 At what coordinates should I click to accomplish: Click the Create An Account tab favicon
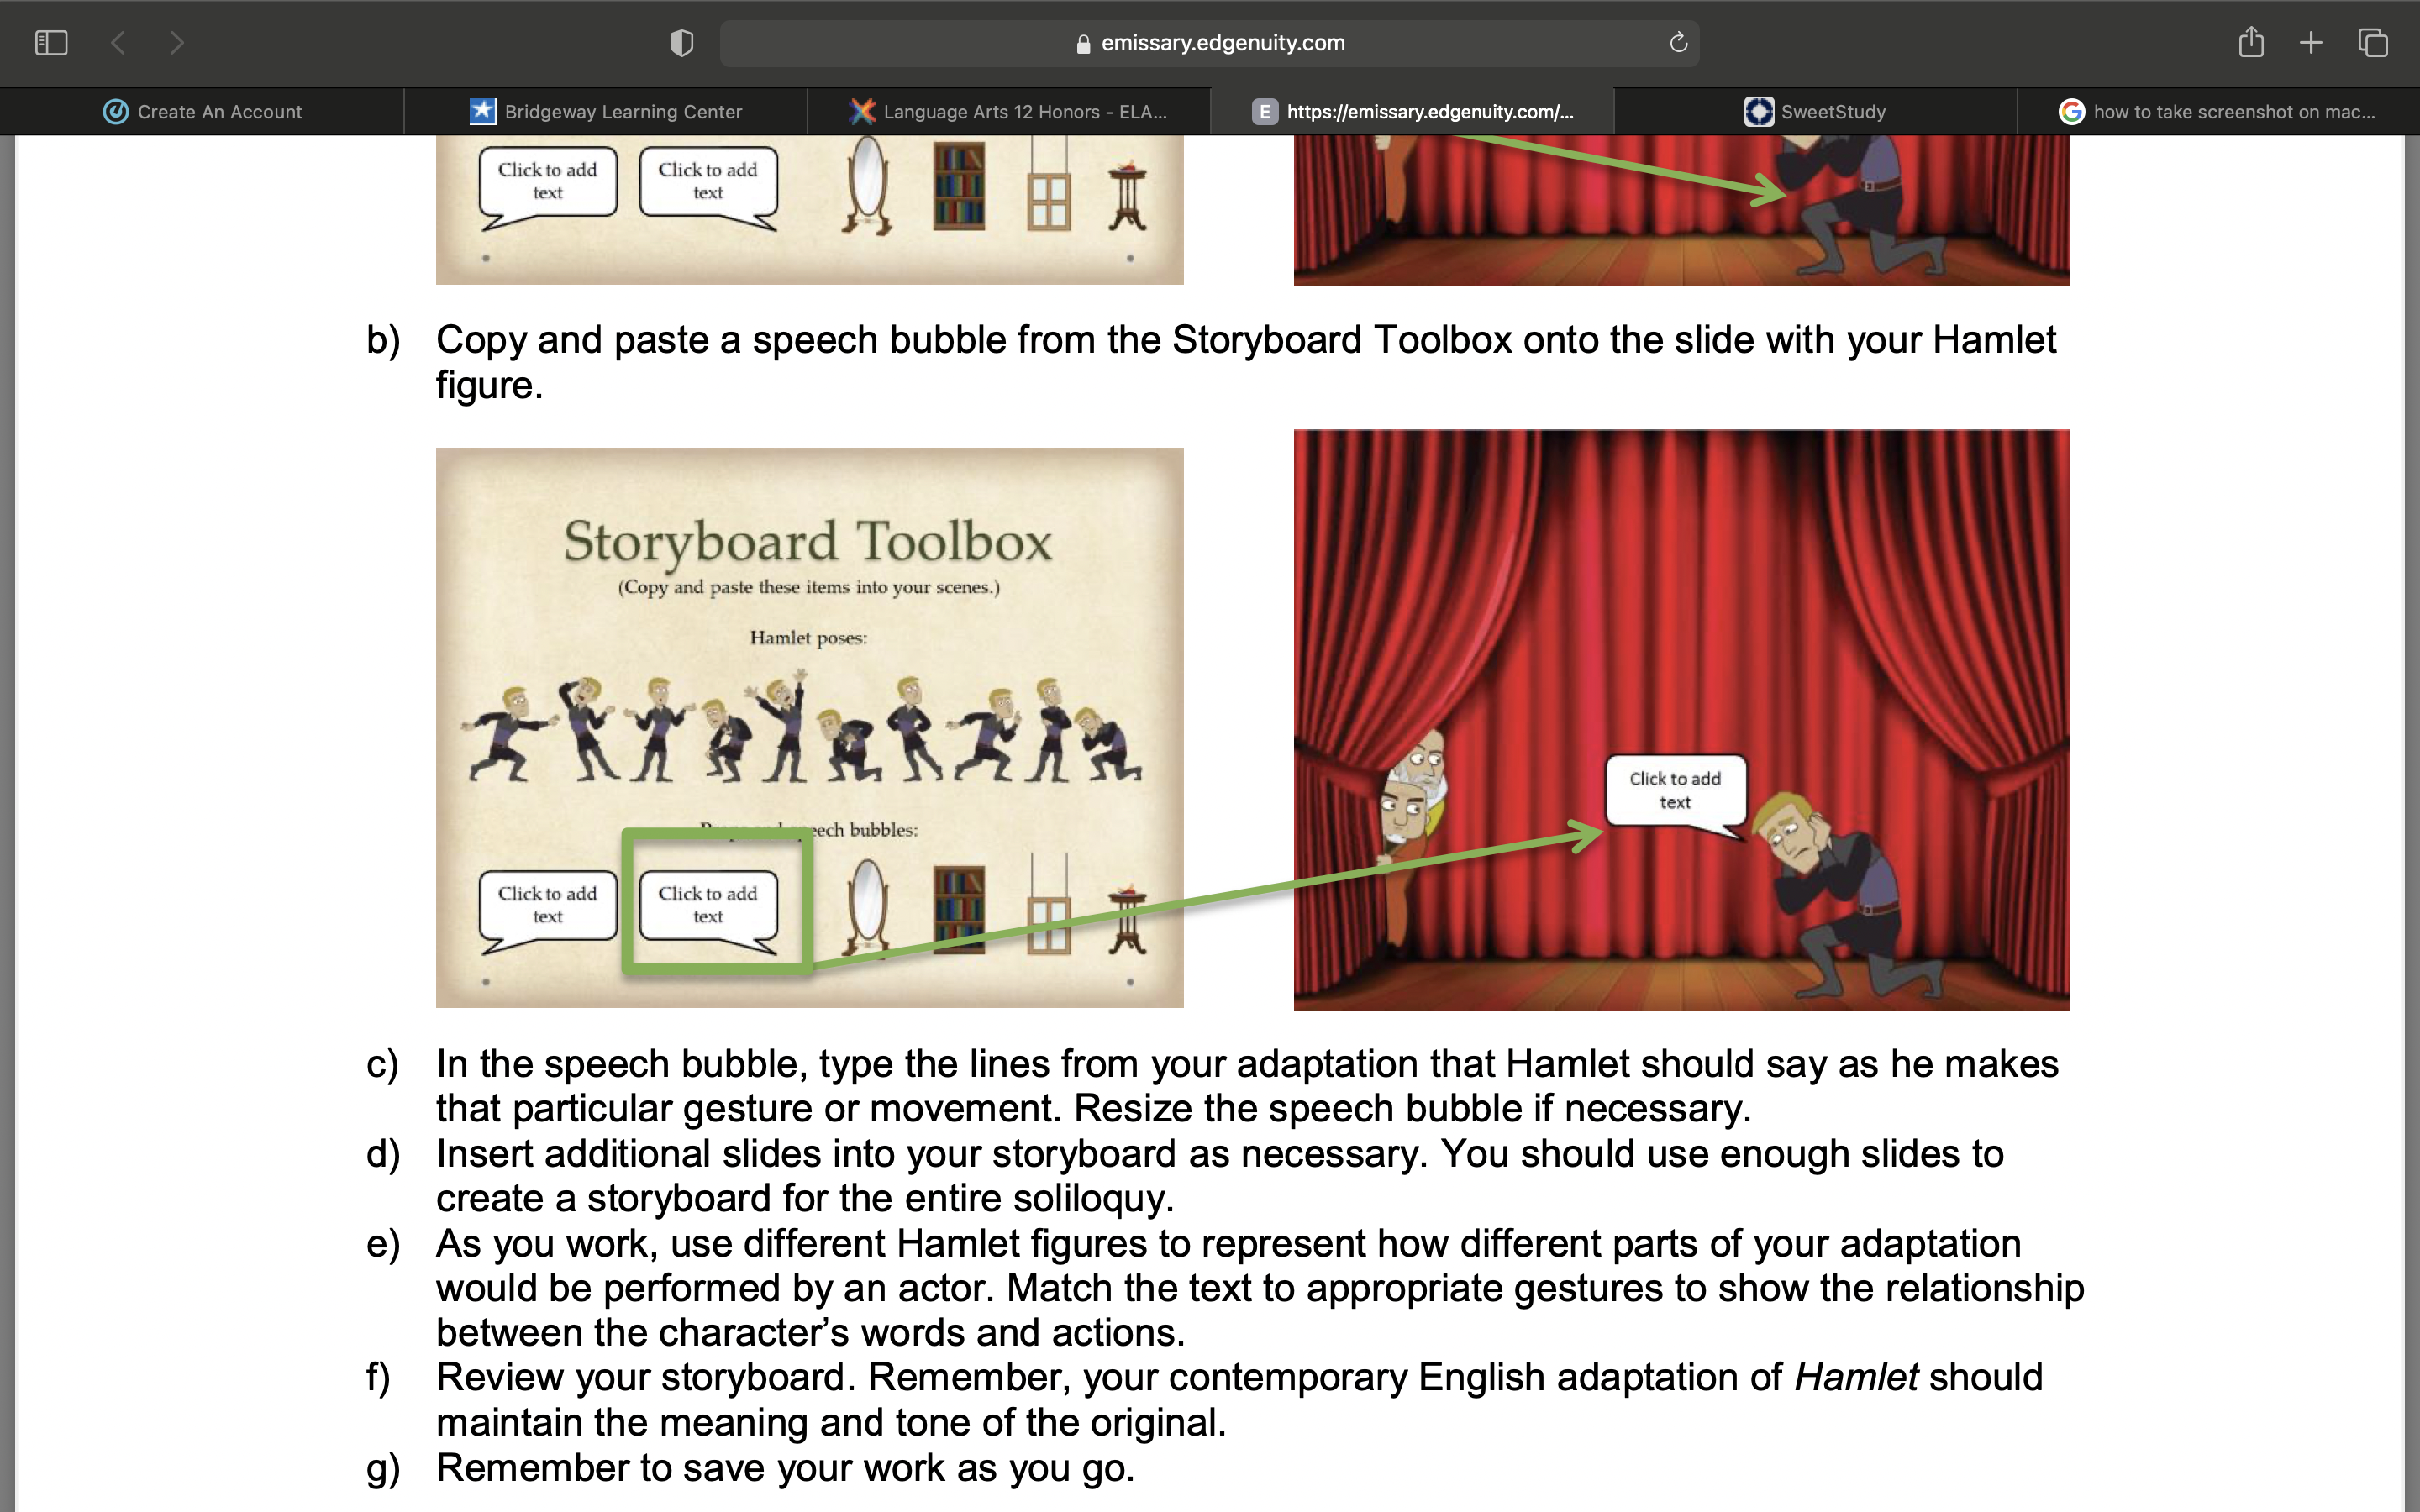[116, 111]
